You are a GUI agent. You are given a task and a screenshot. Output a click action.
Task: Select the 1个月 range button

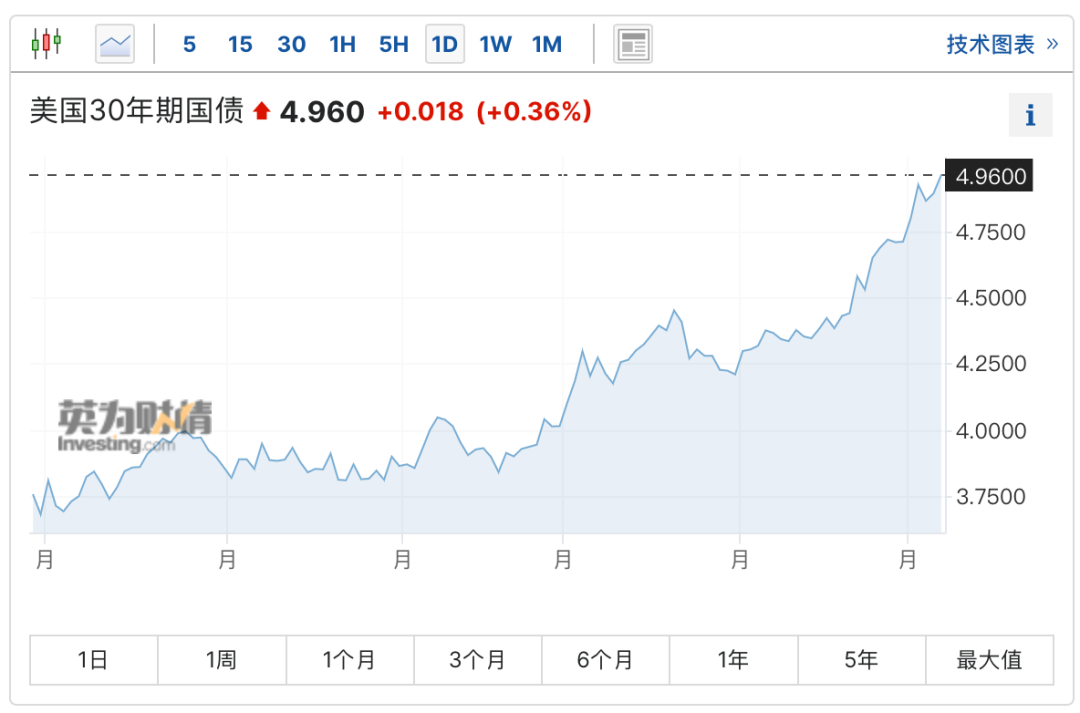click(x=350, y=660)
